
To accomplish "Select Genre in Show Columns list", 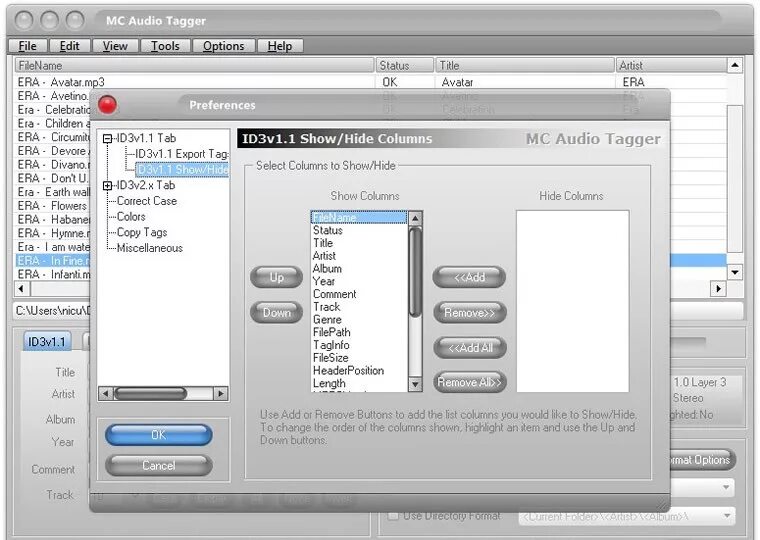I will (359, 319).
